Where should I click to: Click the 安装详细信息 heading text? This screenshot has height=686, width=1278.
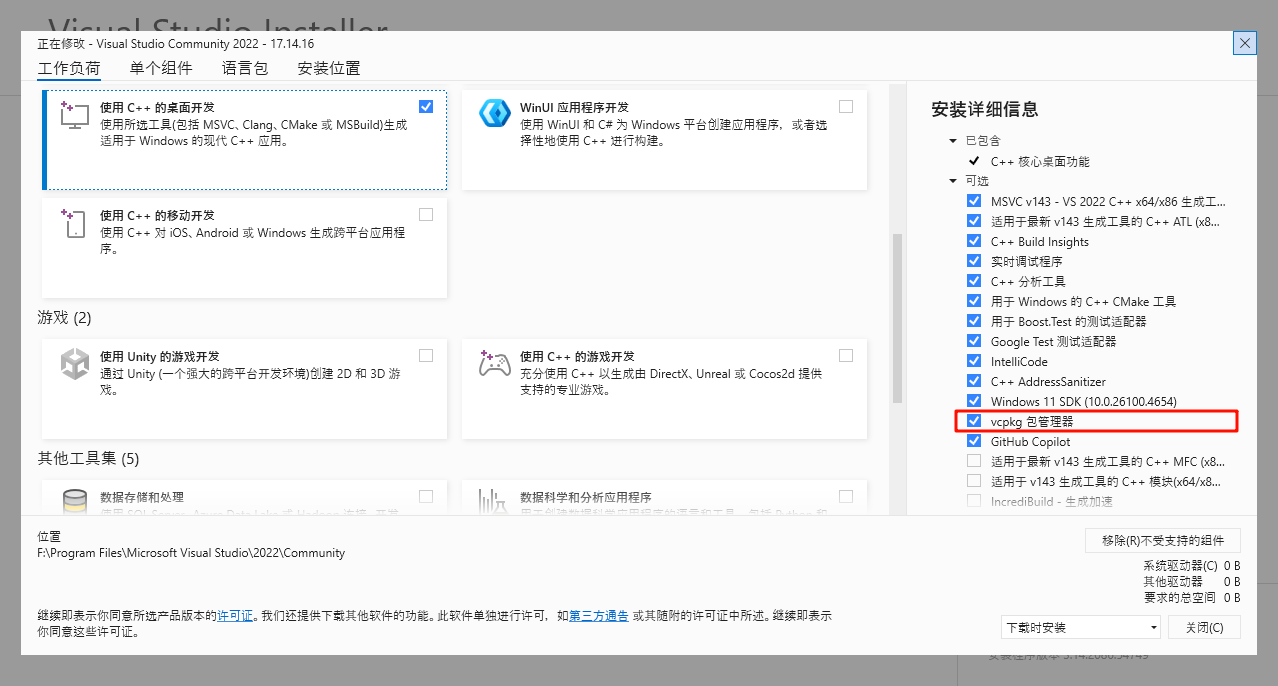pos(985,109)
